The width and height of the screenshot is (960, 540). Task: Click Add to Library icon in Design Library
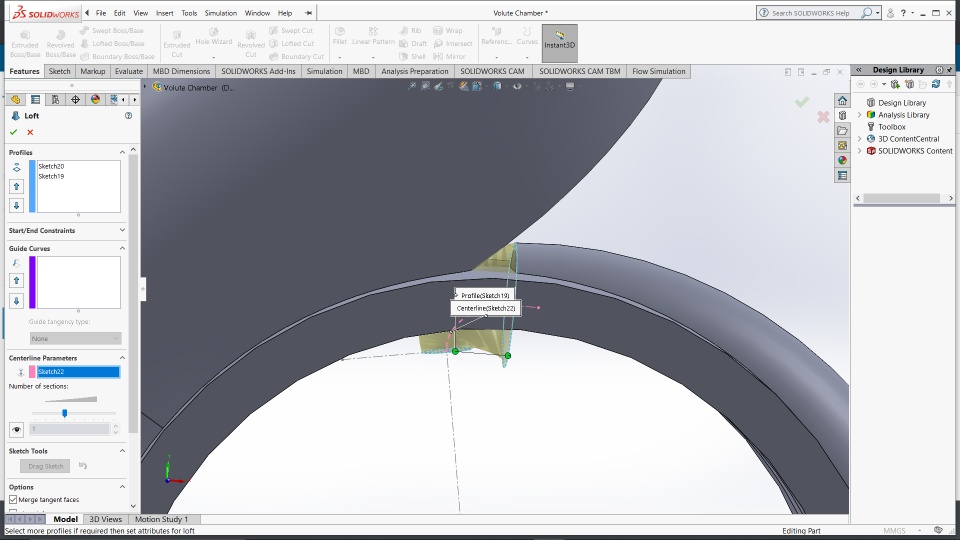pos(895,84)
